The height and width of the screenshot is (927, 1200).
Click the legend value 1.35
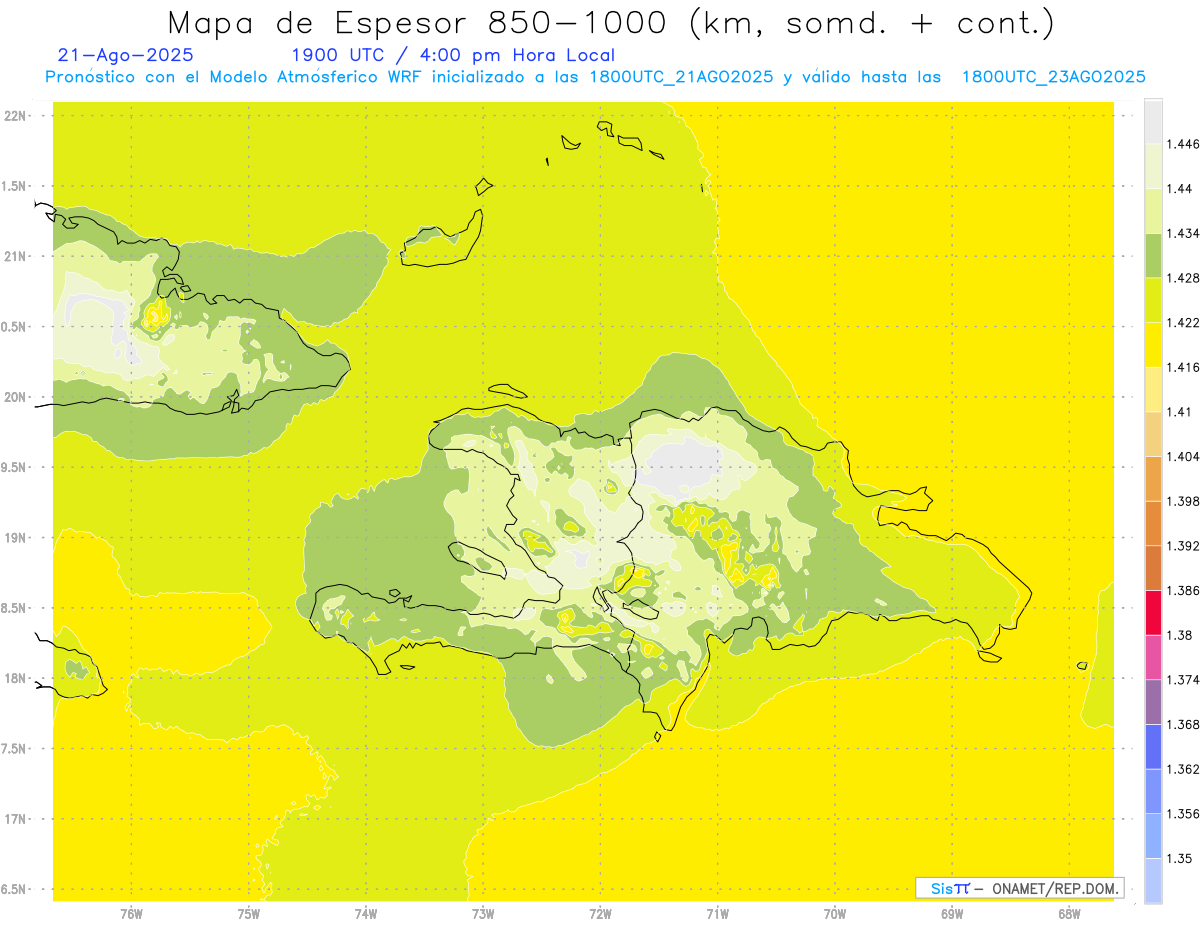click(x=1181, y=858)
